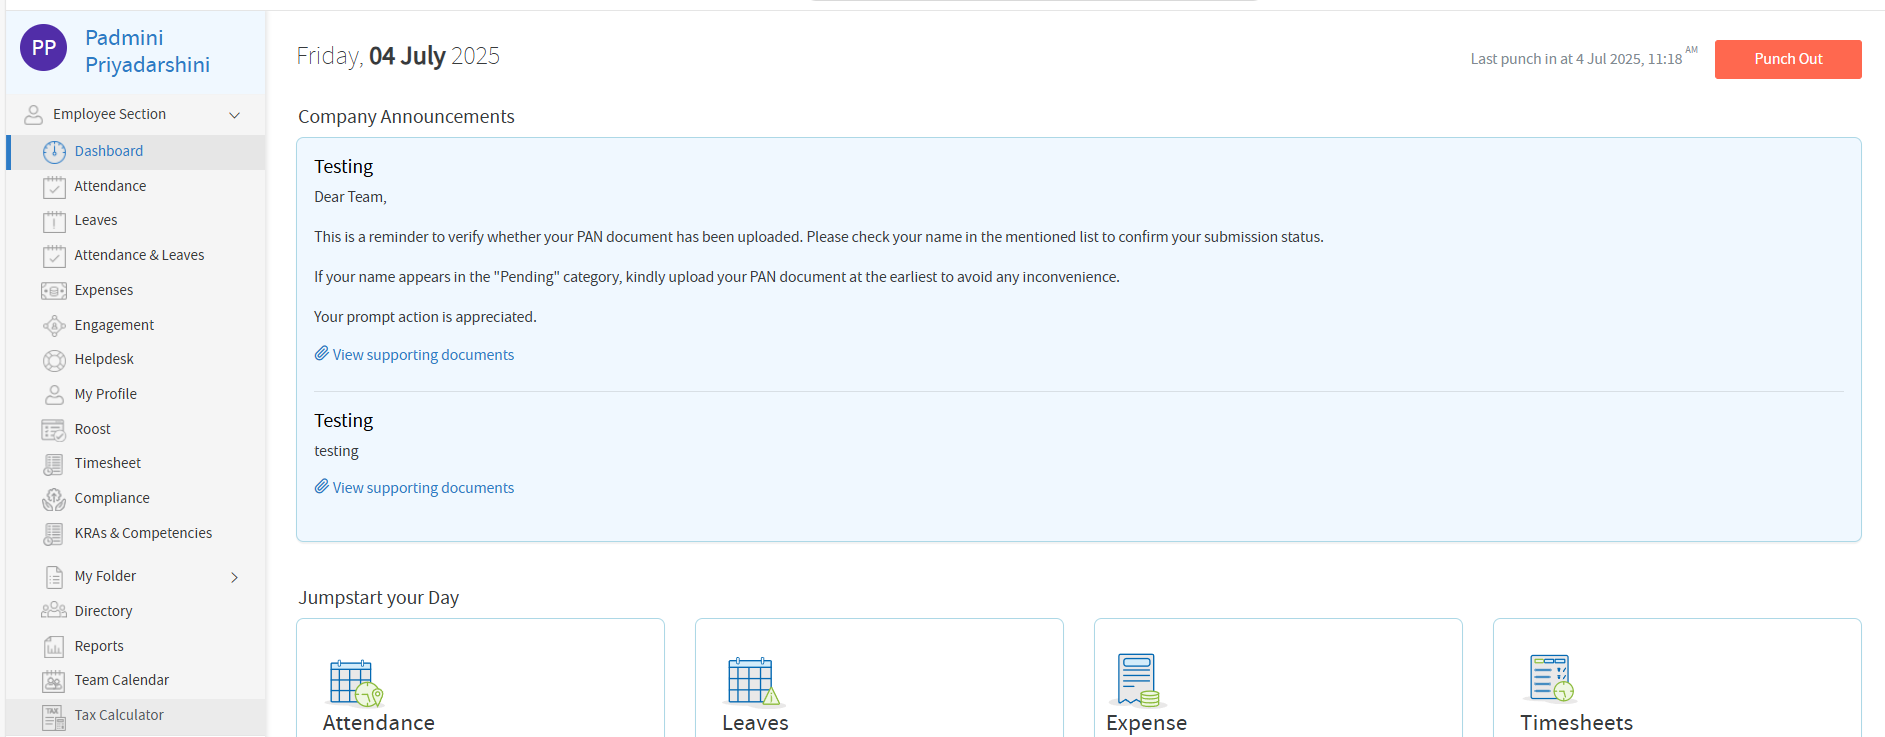Expand the My Folder arrow
The width and height of the screenshot is (1885, 737).
(x=235, y=577)
